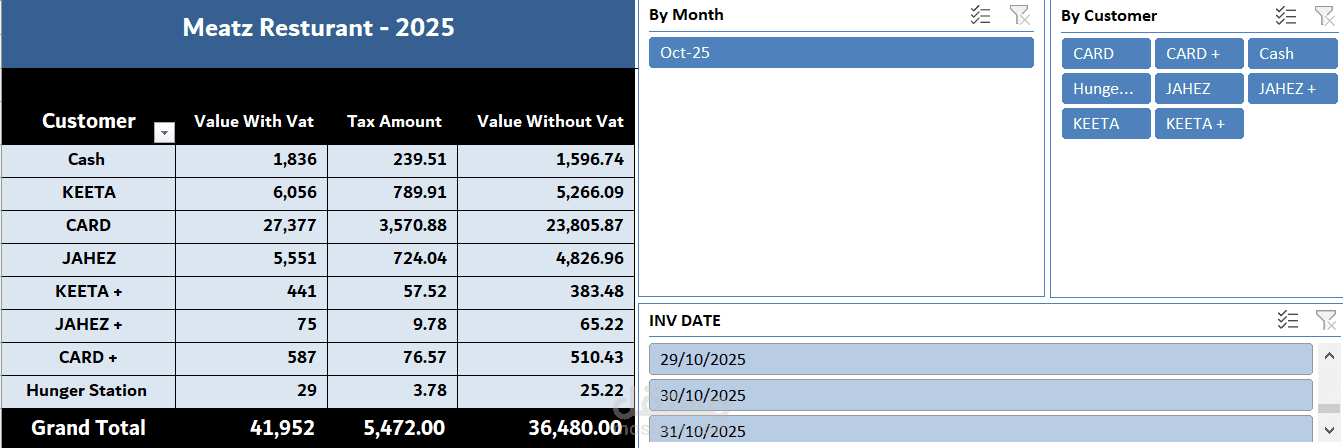Click the 5,266.09 cell
The height and width of the screenshot is (448, 1343).
pos(546,193)
